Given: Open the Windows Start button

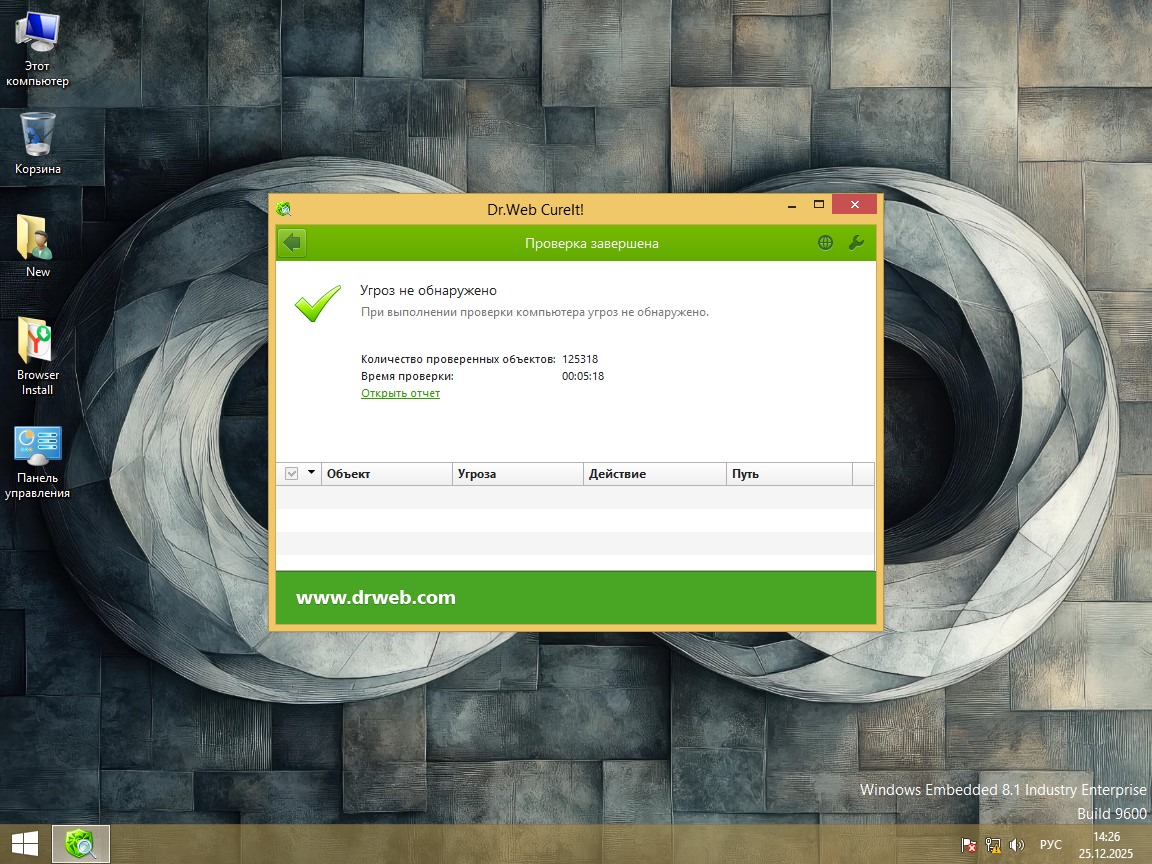Looking at the screenshot, I should [x=25, y=845].
